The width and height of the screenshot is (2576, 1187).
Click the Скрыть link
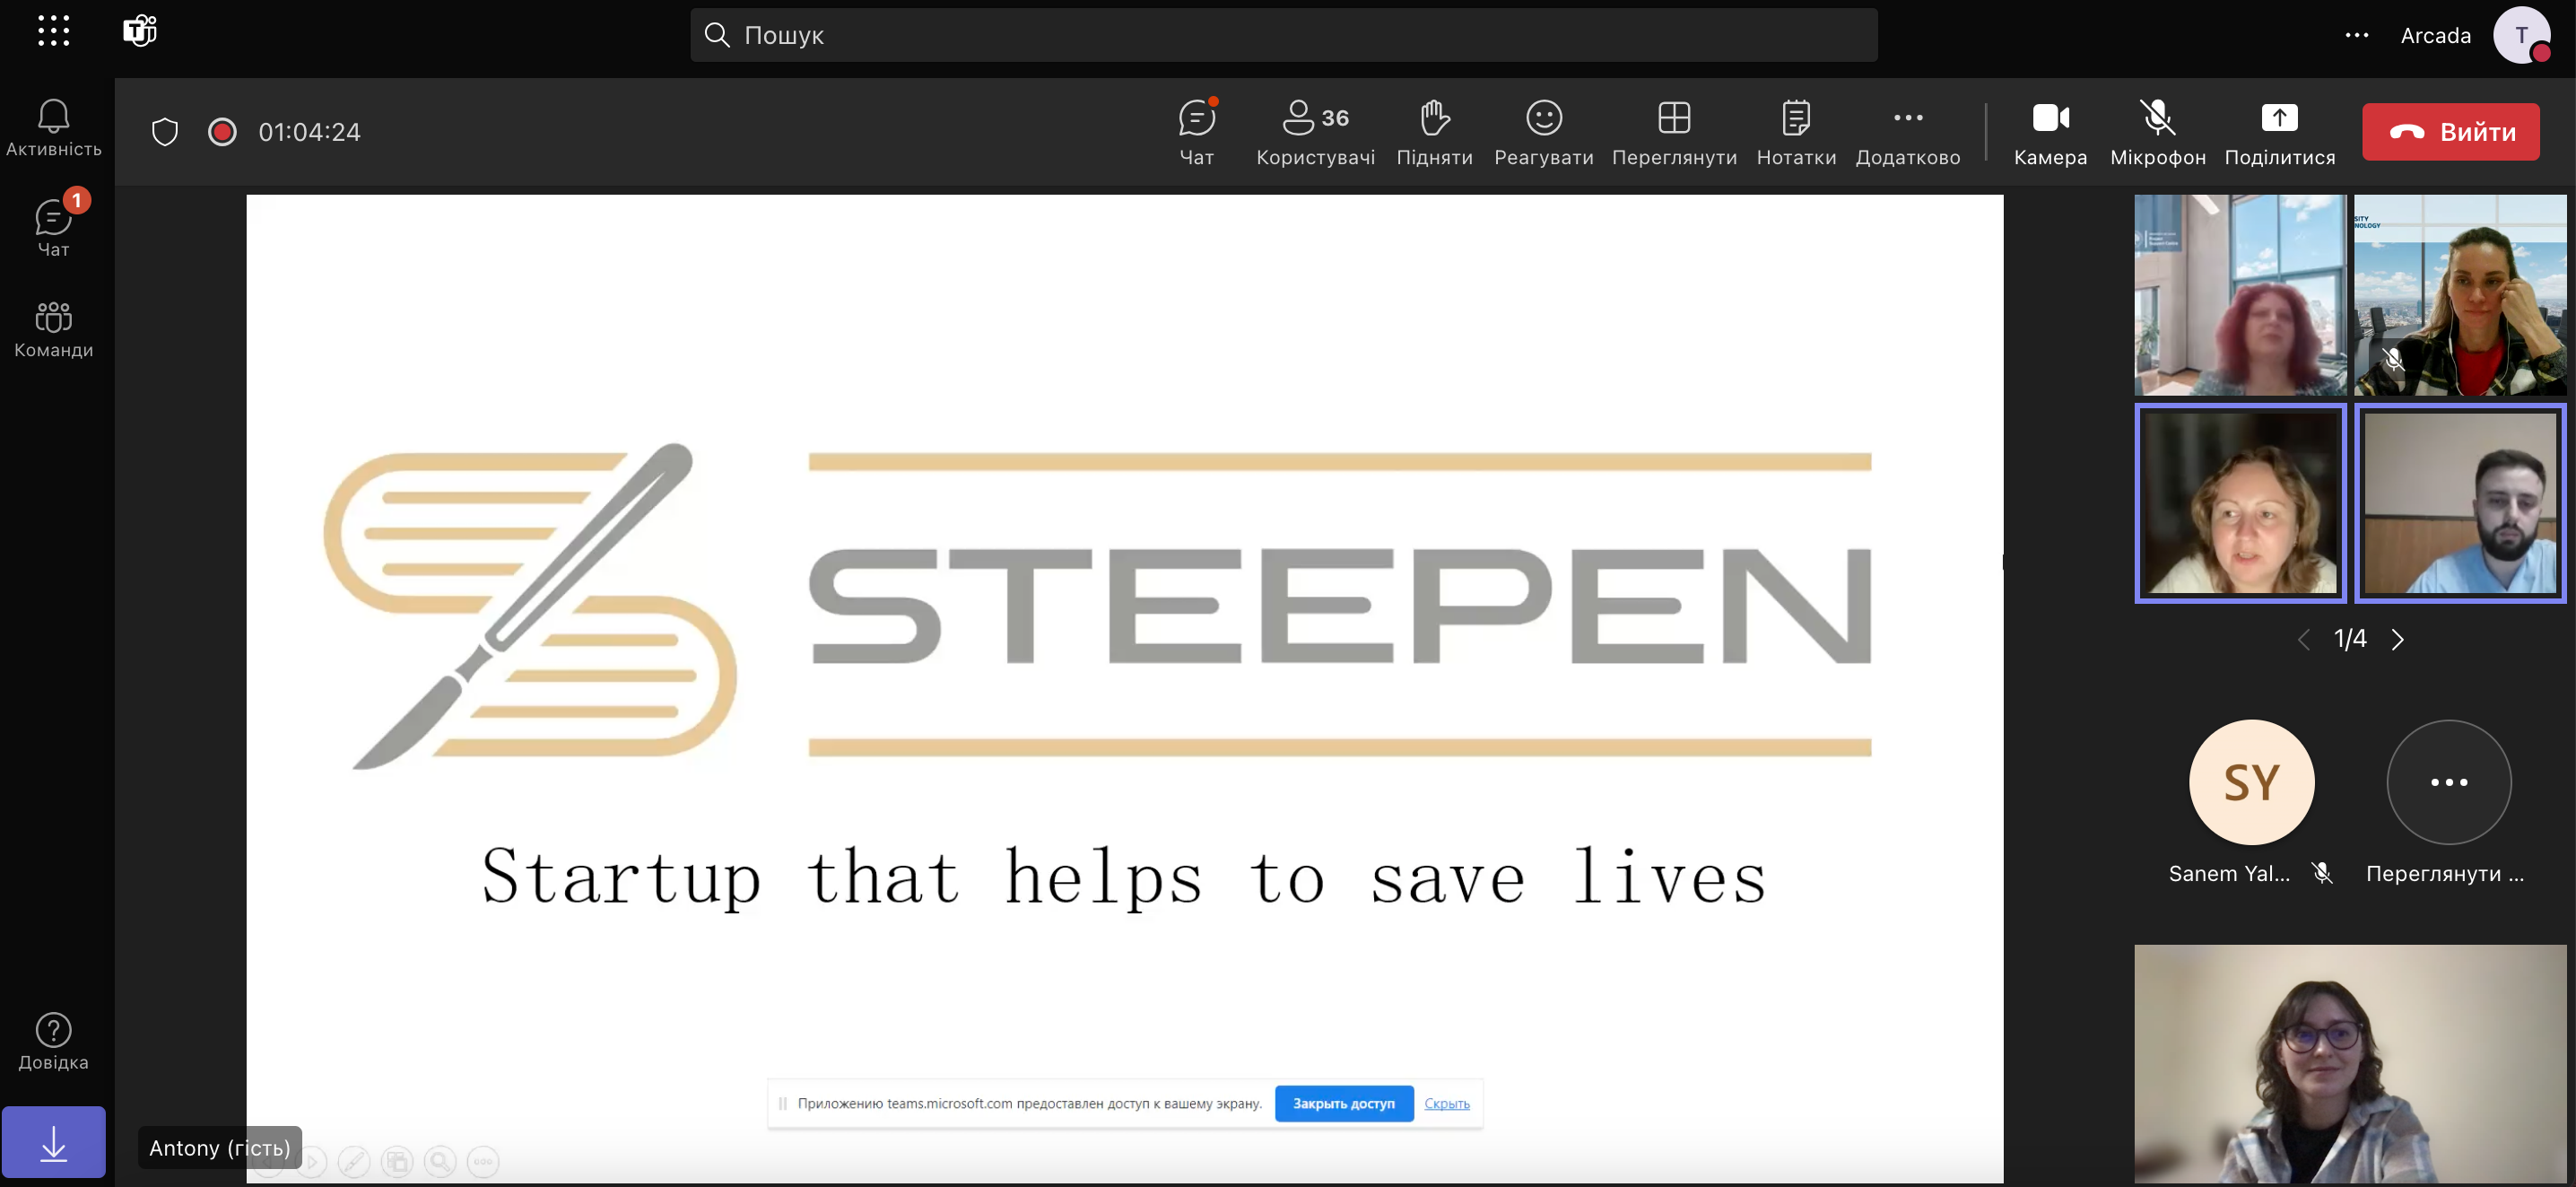(1446, 1103)
